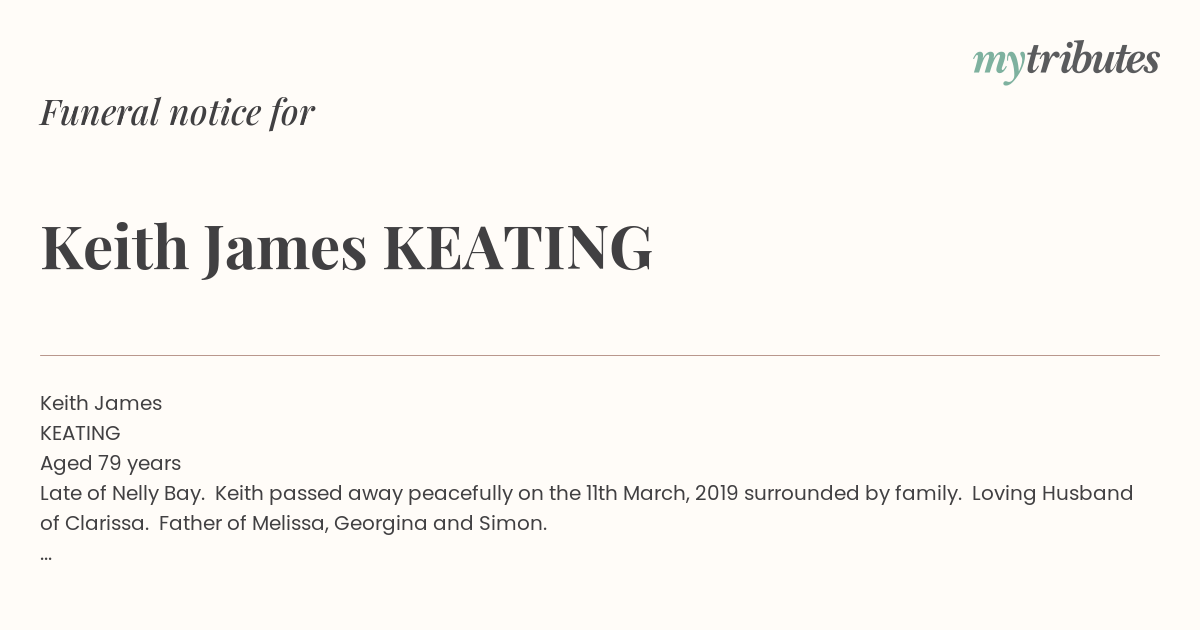This screenshot has height=630, width=1200.
Task: Click the small "KEATING" body line
Action: point(80,433)
